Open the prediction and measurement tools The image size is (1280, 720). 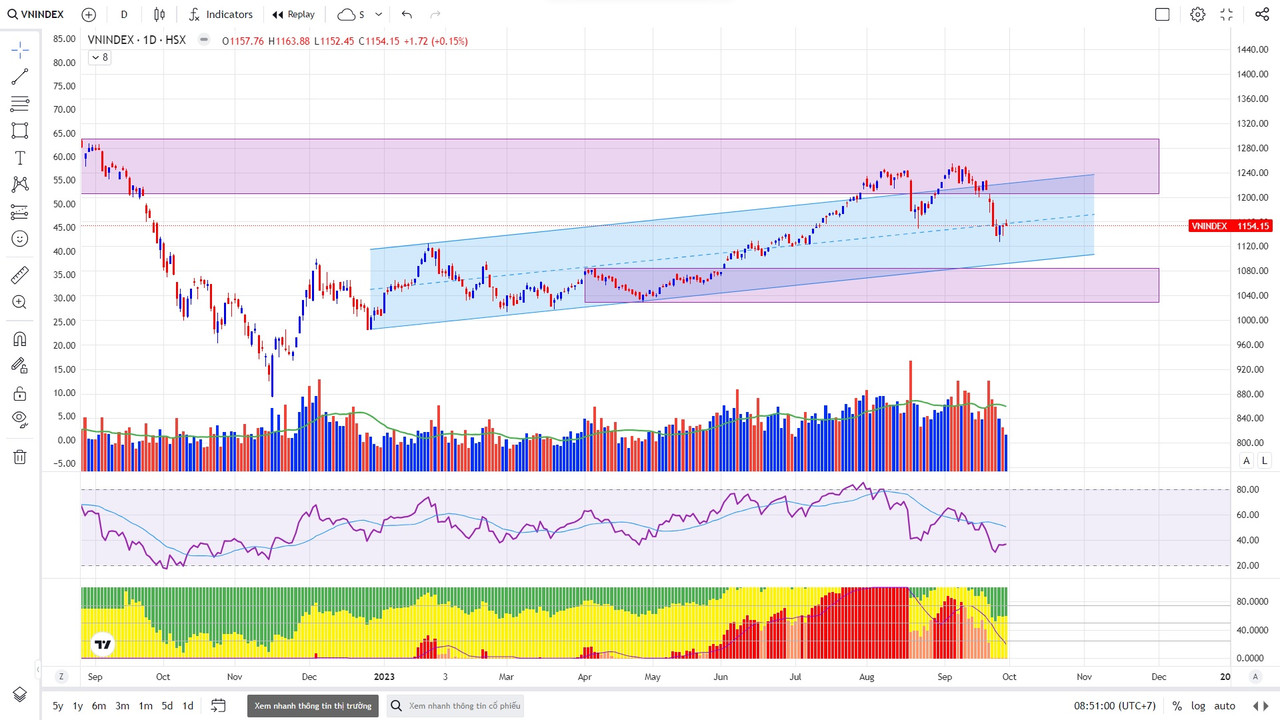click(x=20, y=212)
